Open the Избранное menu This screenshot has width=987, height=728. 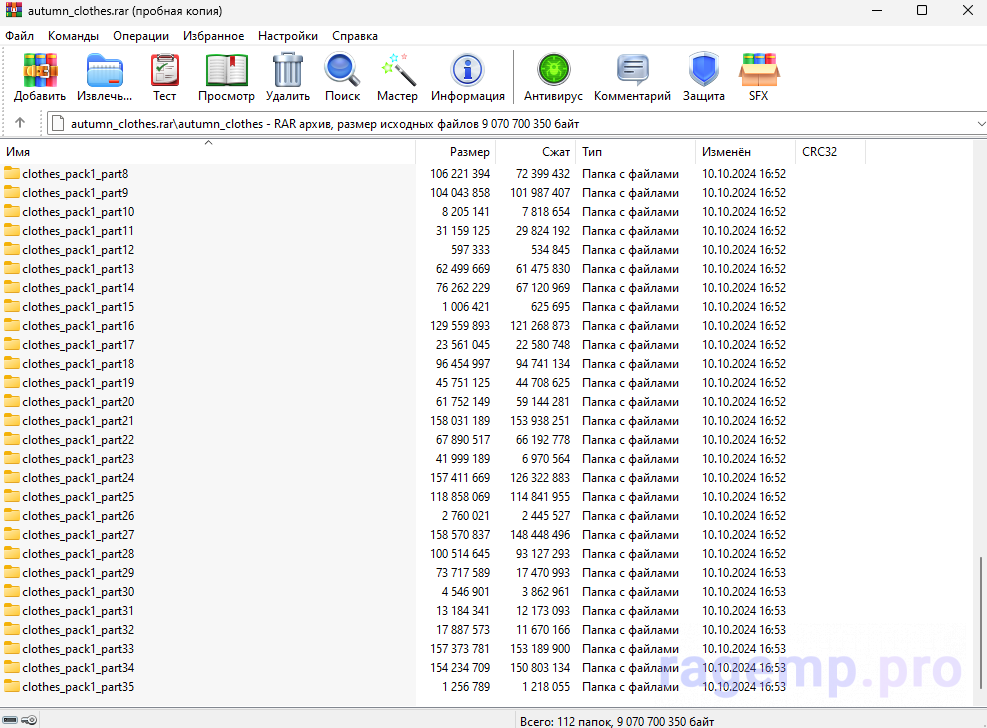(213, 36)
